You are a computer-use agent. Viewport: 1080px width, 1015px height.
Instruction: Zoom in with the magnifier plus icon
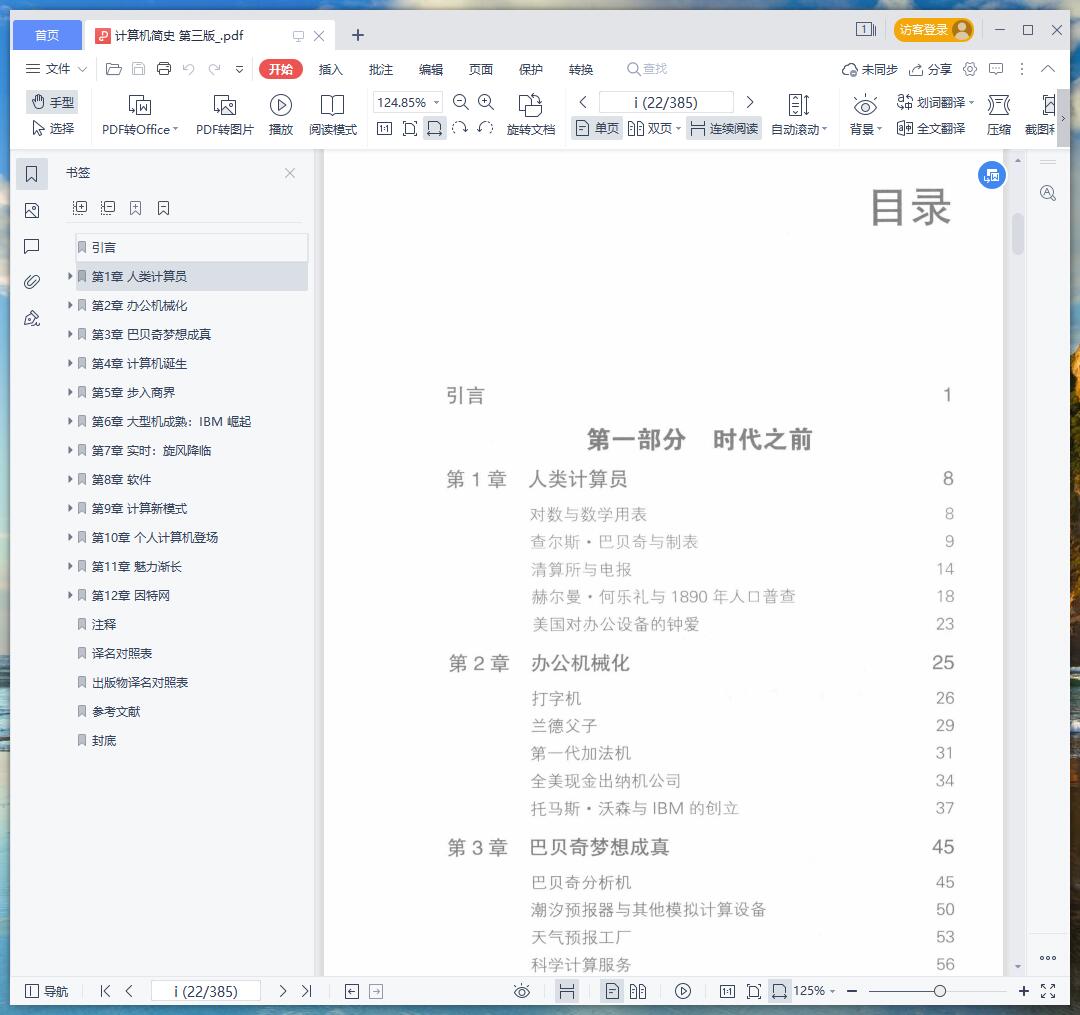coord(486,103)
